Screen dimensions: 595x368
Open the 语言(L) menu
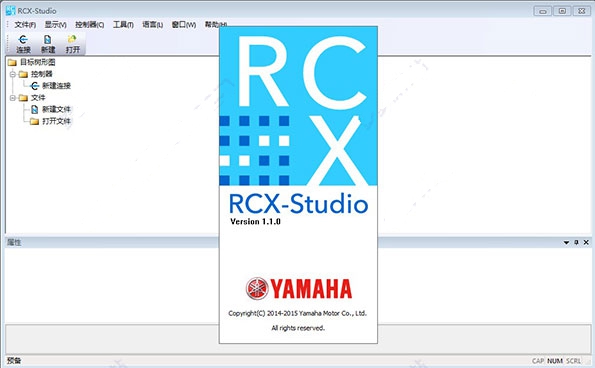point(153,25)
